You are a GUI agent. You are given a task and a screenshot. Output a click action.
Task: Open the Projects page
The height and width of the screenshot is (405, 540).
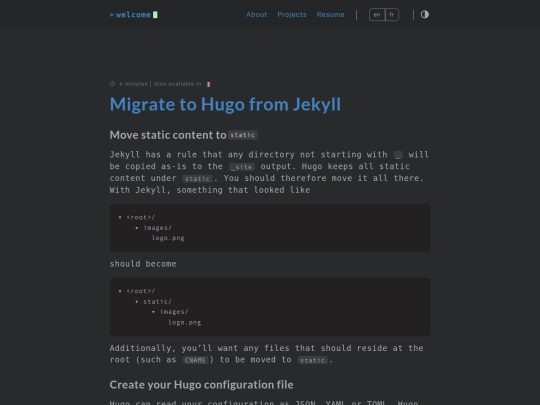click(292, 14)
